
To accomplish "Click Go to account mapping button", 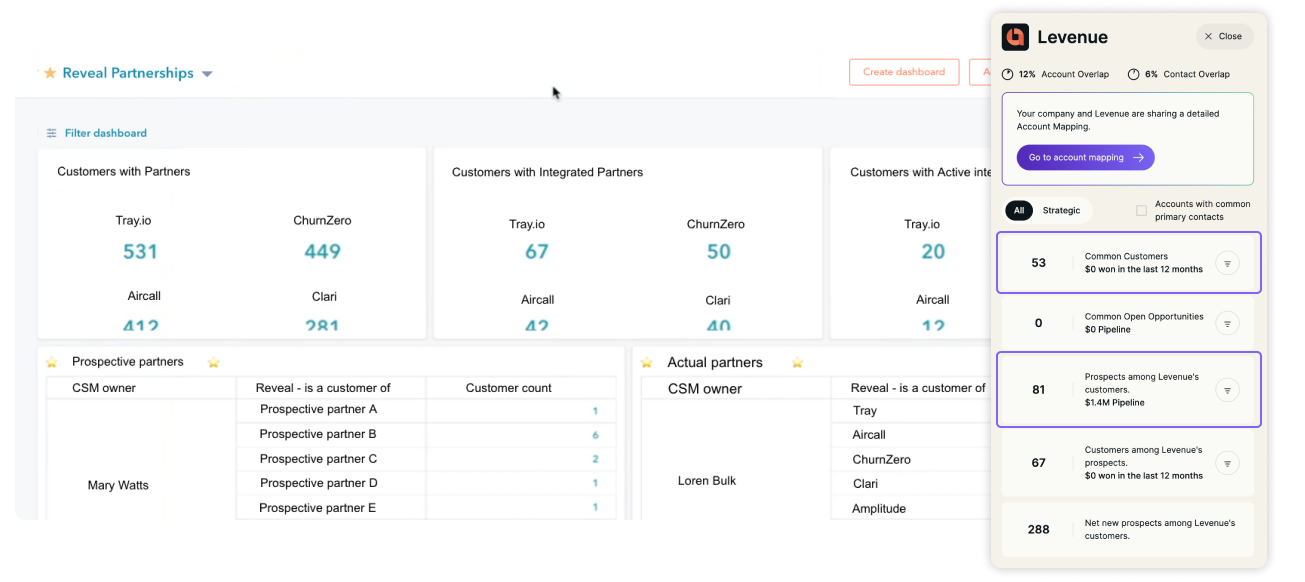I will point(1085,157).
